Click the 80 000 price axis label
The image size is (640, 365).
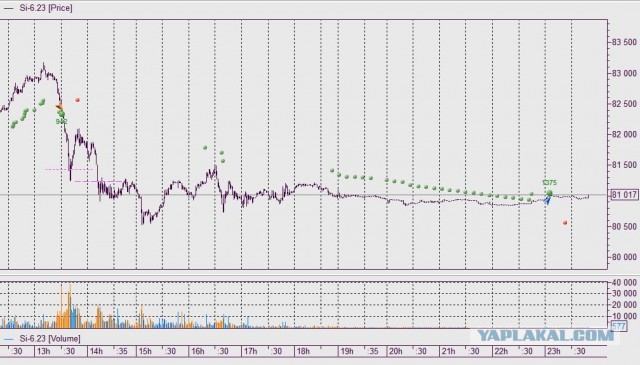coord(624,257)
